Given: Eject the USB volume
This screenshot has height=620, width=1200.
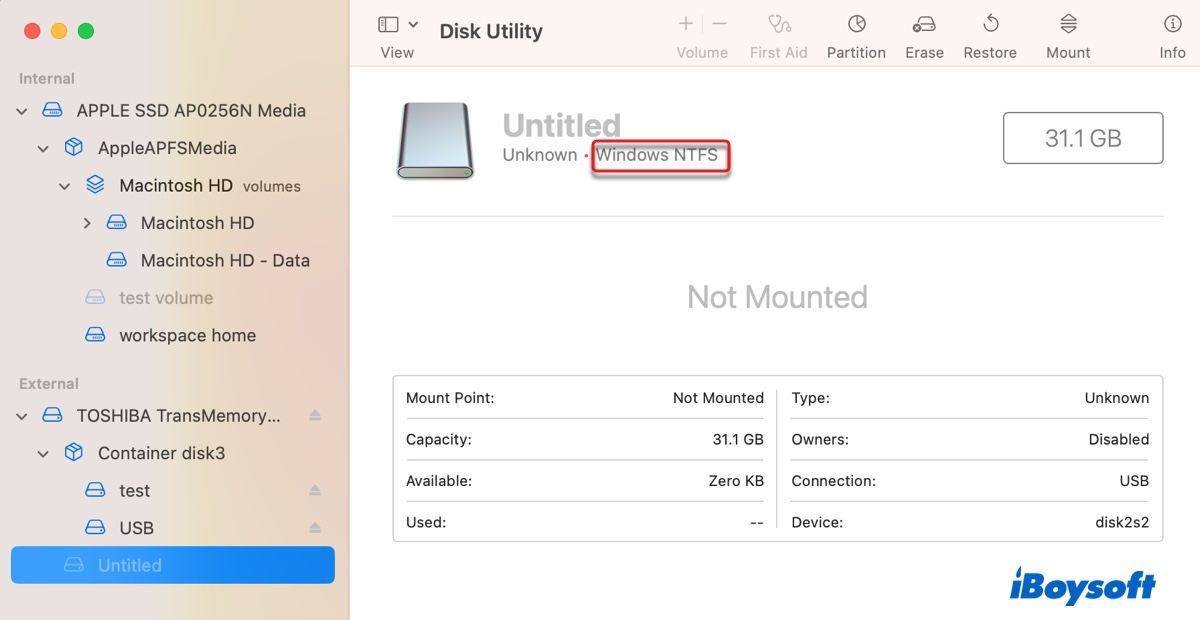Looking at the screenshot, I should (314, 527).
